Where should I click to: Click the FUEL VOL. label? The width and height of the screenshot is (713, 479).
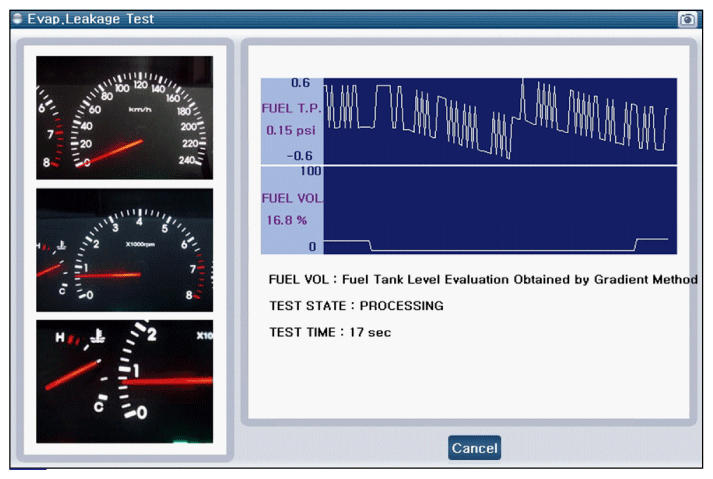pyautogui.click(x=291, y=198)
